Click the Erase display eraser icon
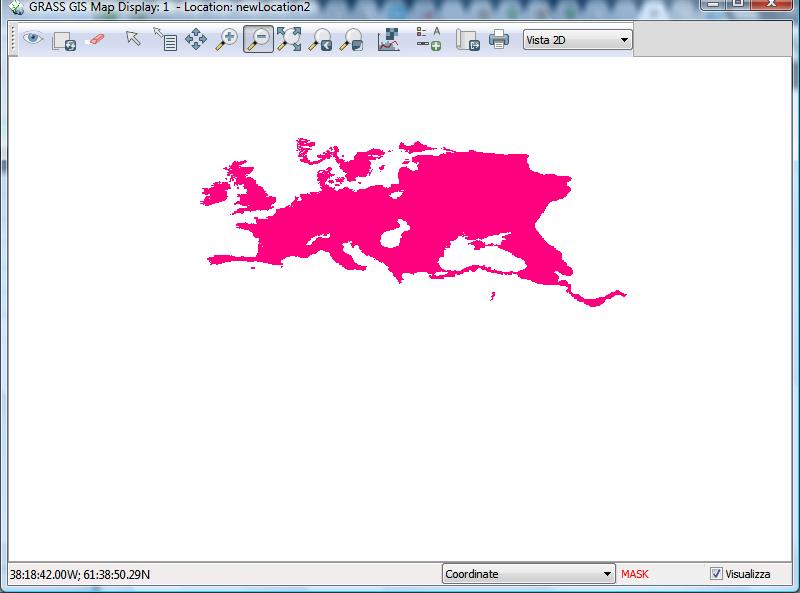The height and width of the screenshot is (593, 800). pos(95,40)
